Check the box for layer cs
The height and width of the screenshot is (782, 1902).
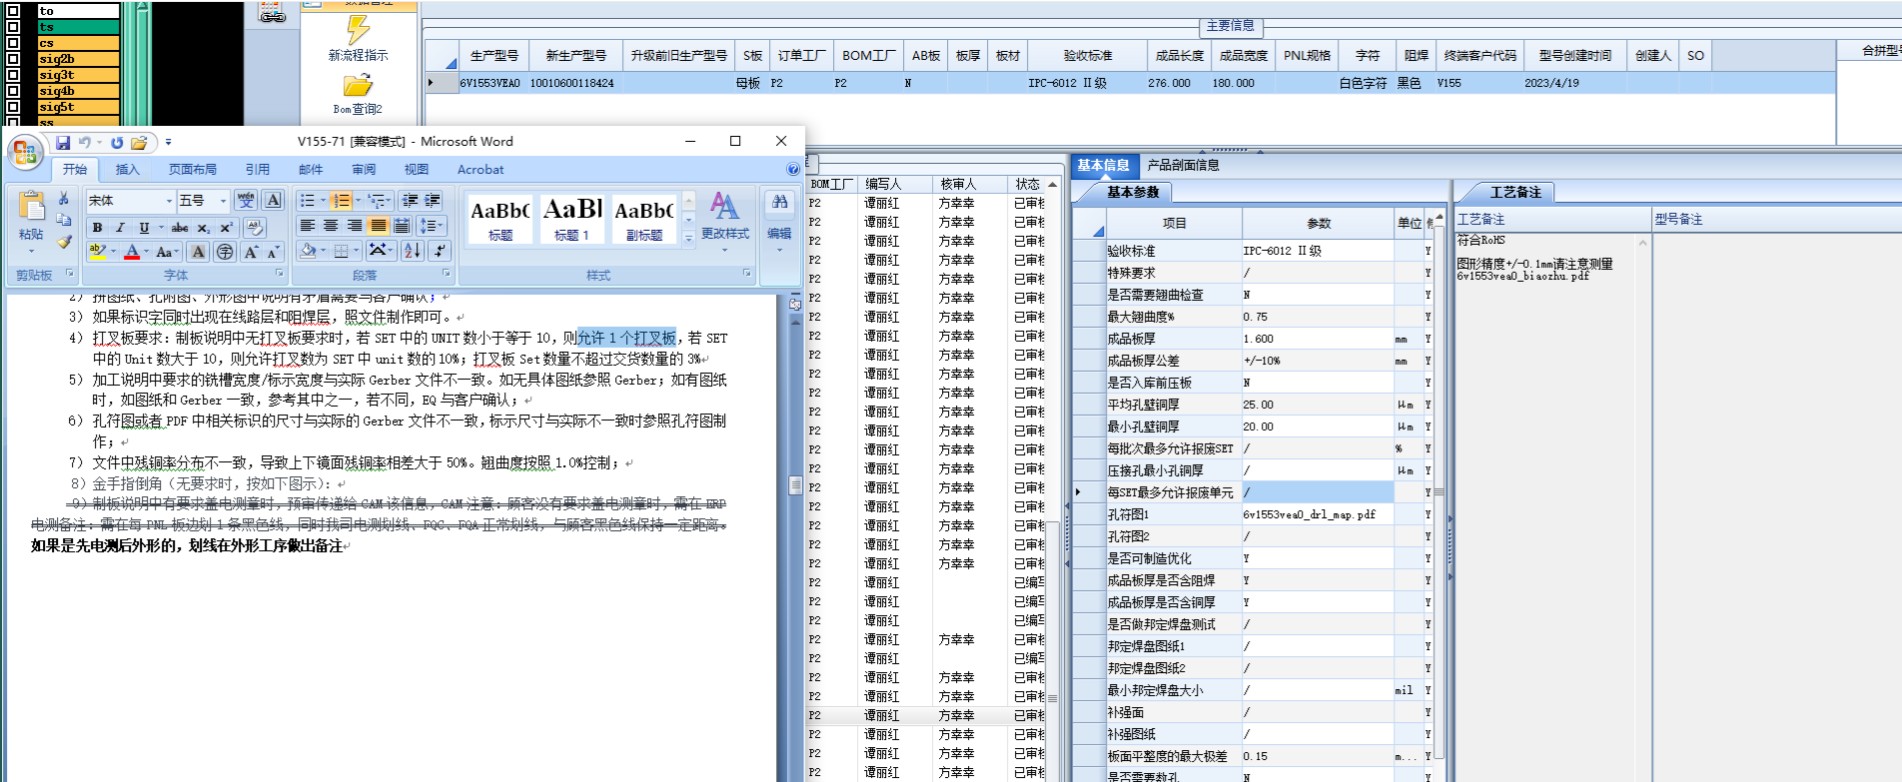tap(13, 43)
